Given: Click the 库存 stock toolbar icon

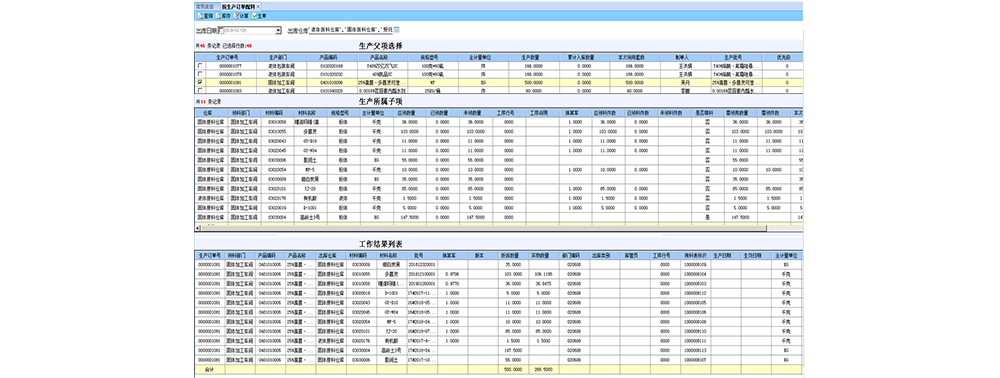Looking at the screenshot, I should pyautogui.click(x=222, y=15).
